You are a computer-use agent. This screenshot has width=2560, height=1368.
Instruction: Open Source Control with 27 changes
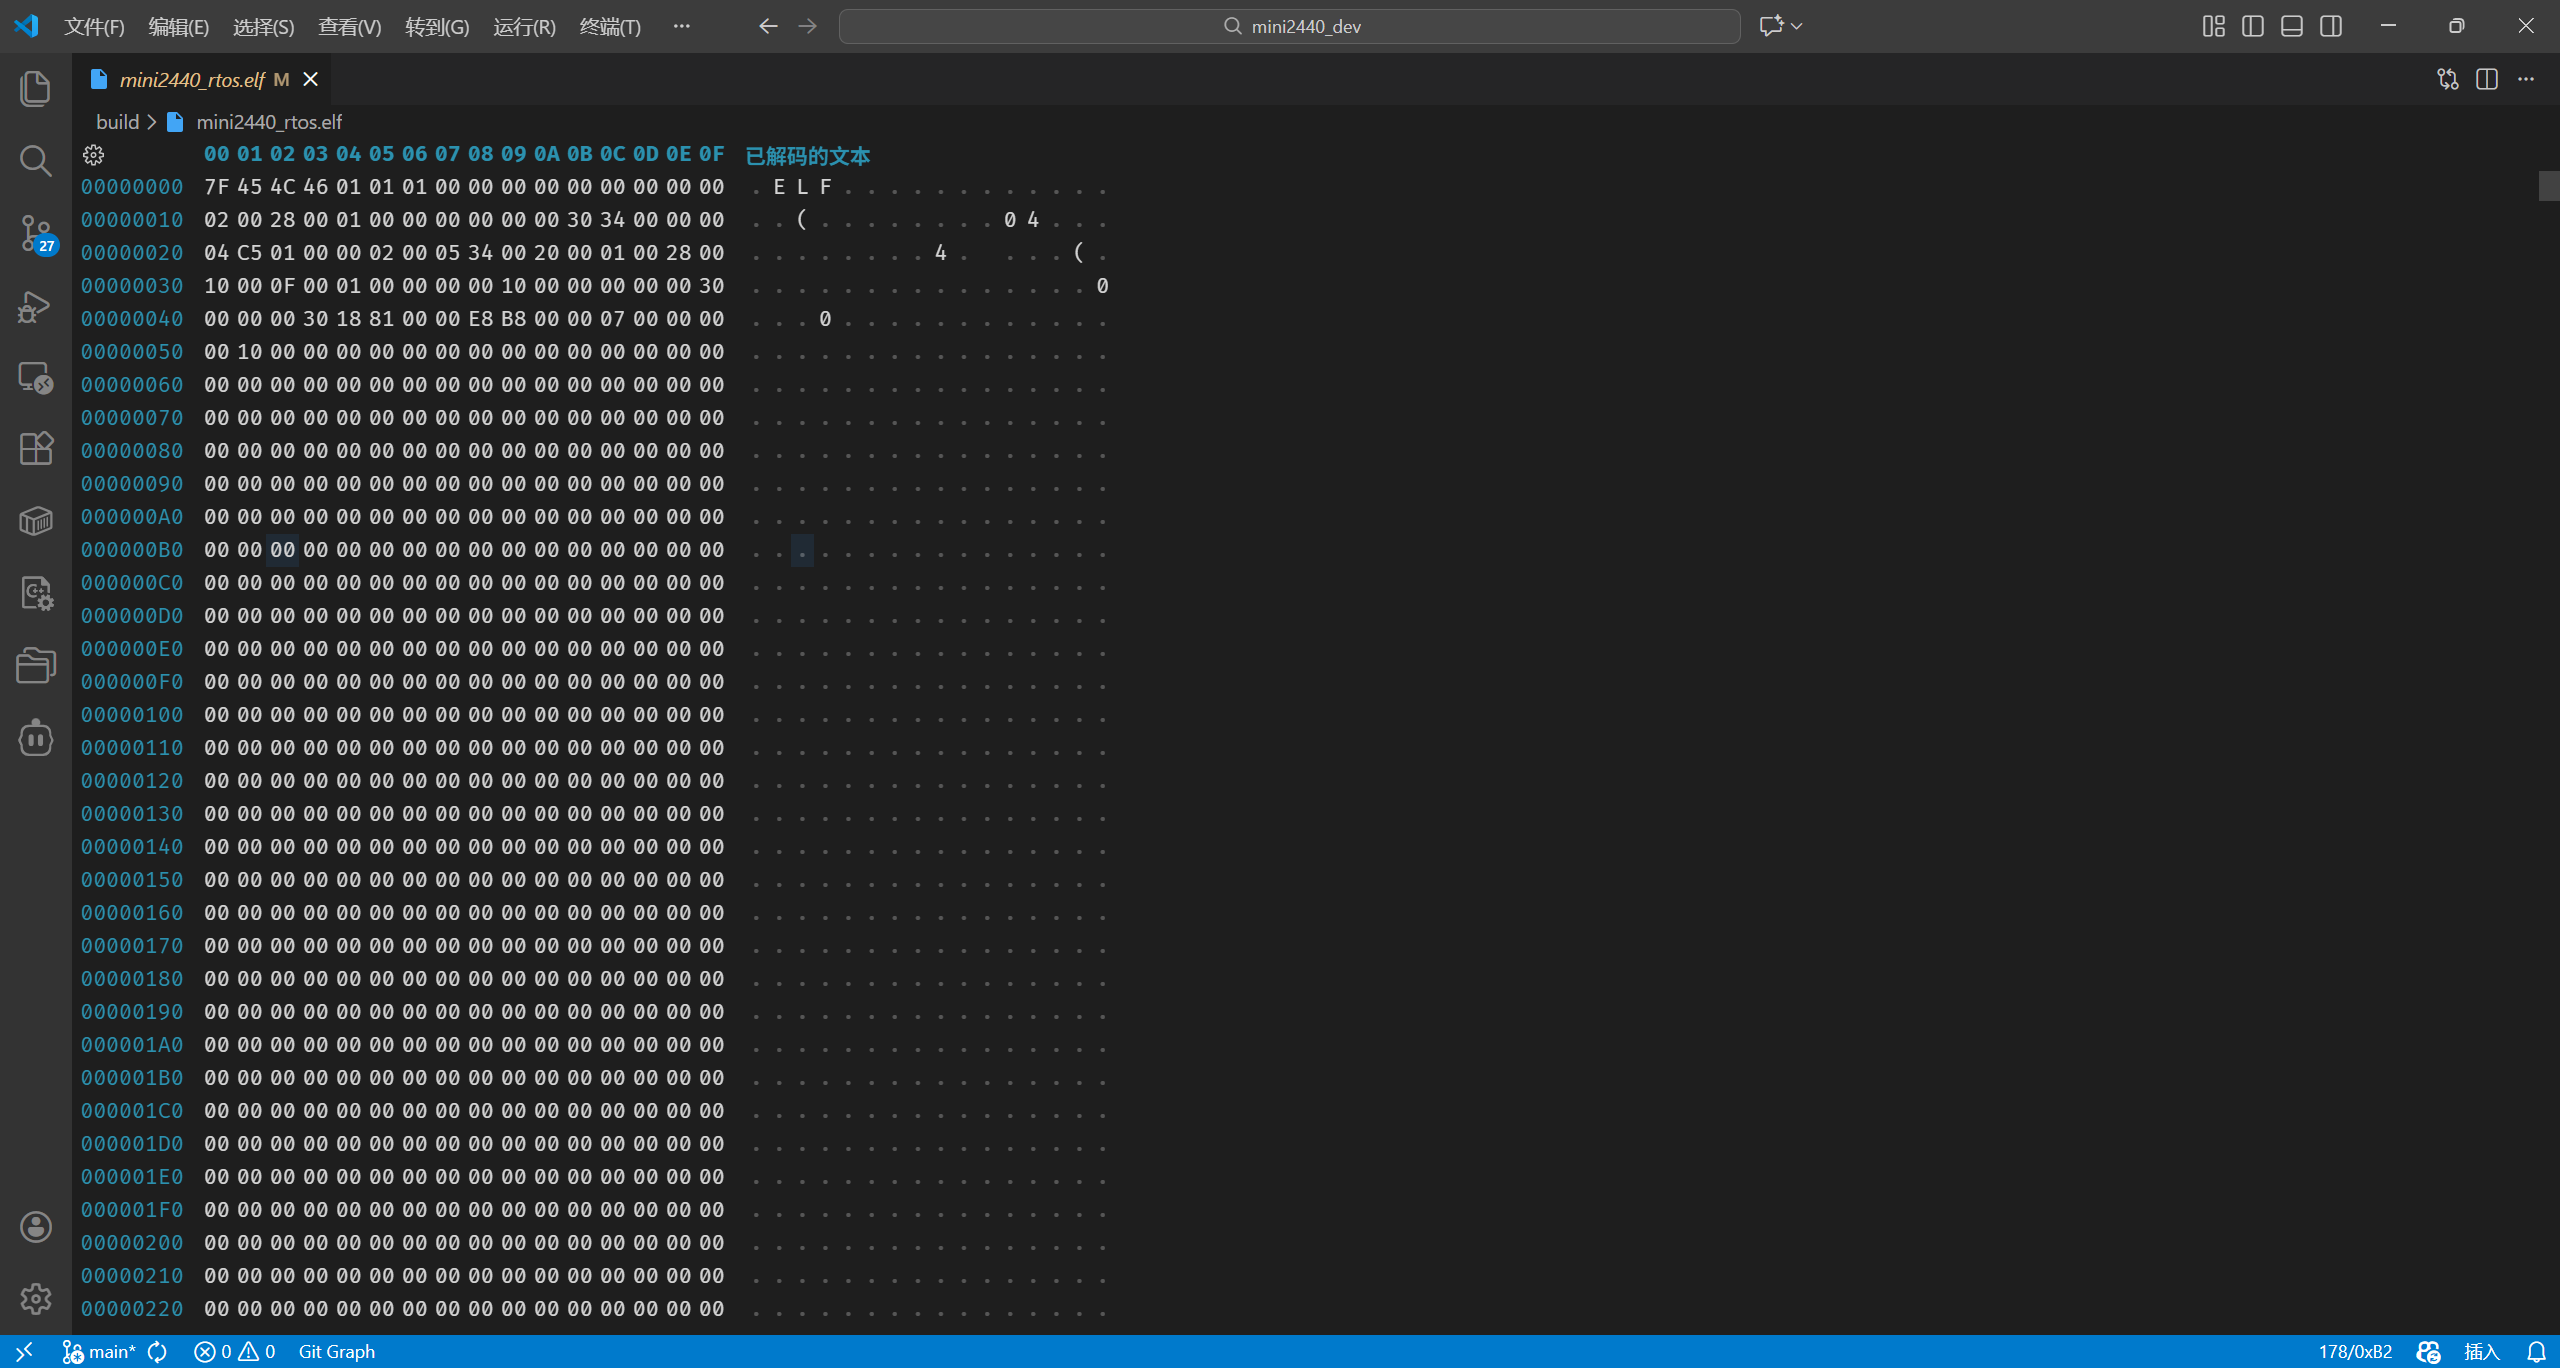click(x=36, y=234)
